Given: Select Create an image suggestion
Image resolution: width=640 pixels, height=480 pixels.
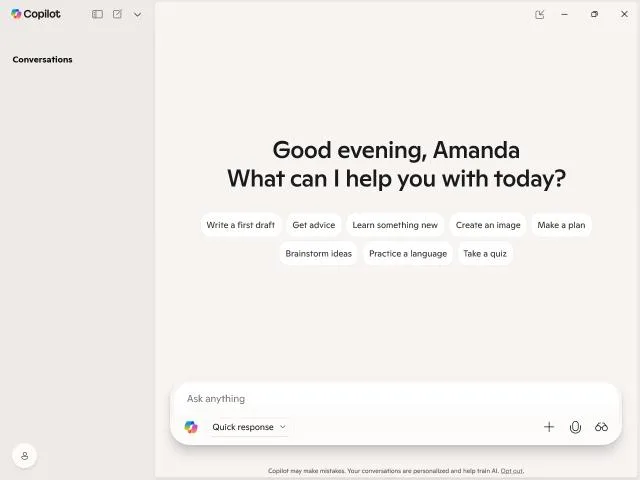Looking at the screenshot, I should (488, 225).
